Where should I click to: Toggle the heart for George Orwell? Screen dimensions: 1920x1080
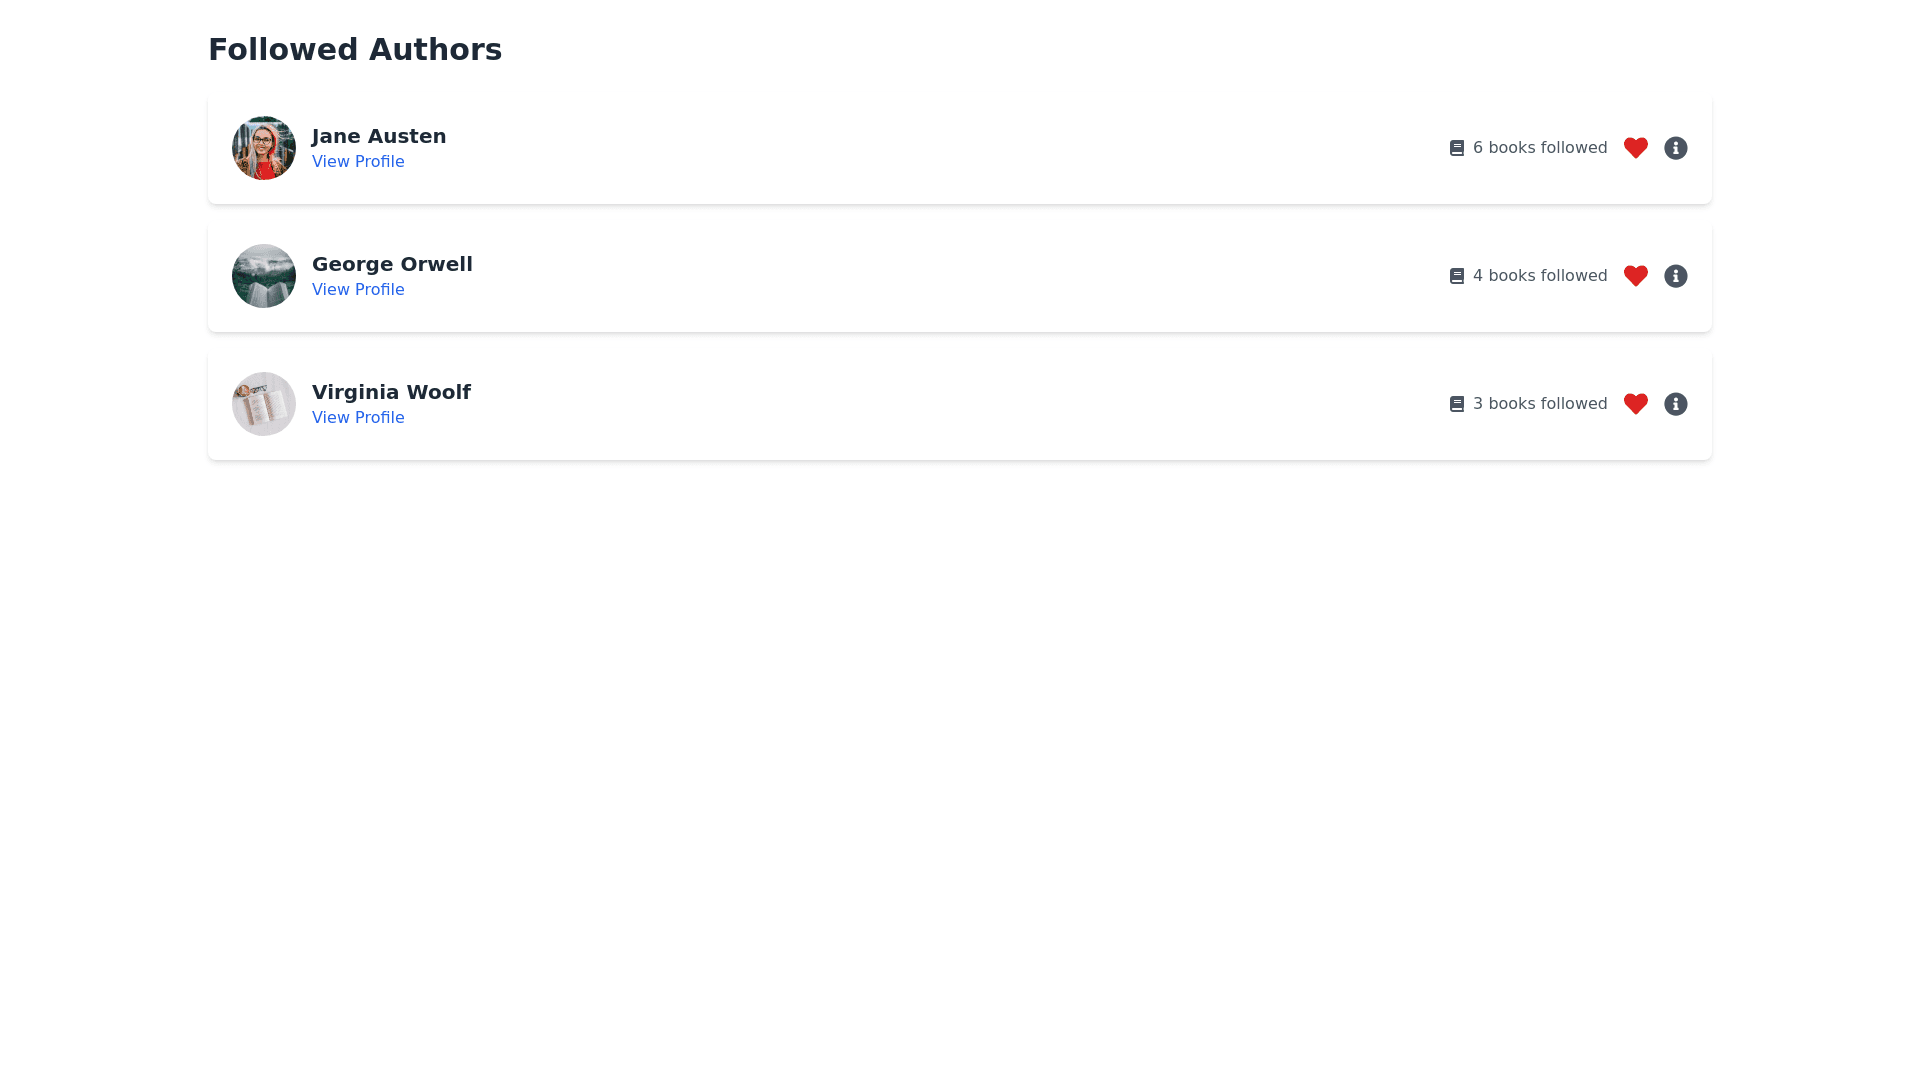click(x=1635, y=276)
